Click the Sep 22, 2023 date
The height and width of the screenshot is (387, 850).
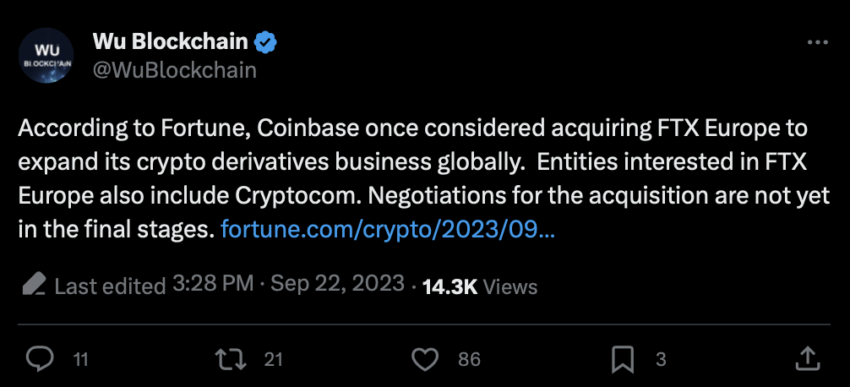coord(337,283)
